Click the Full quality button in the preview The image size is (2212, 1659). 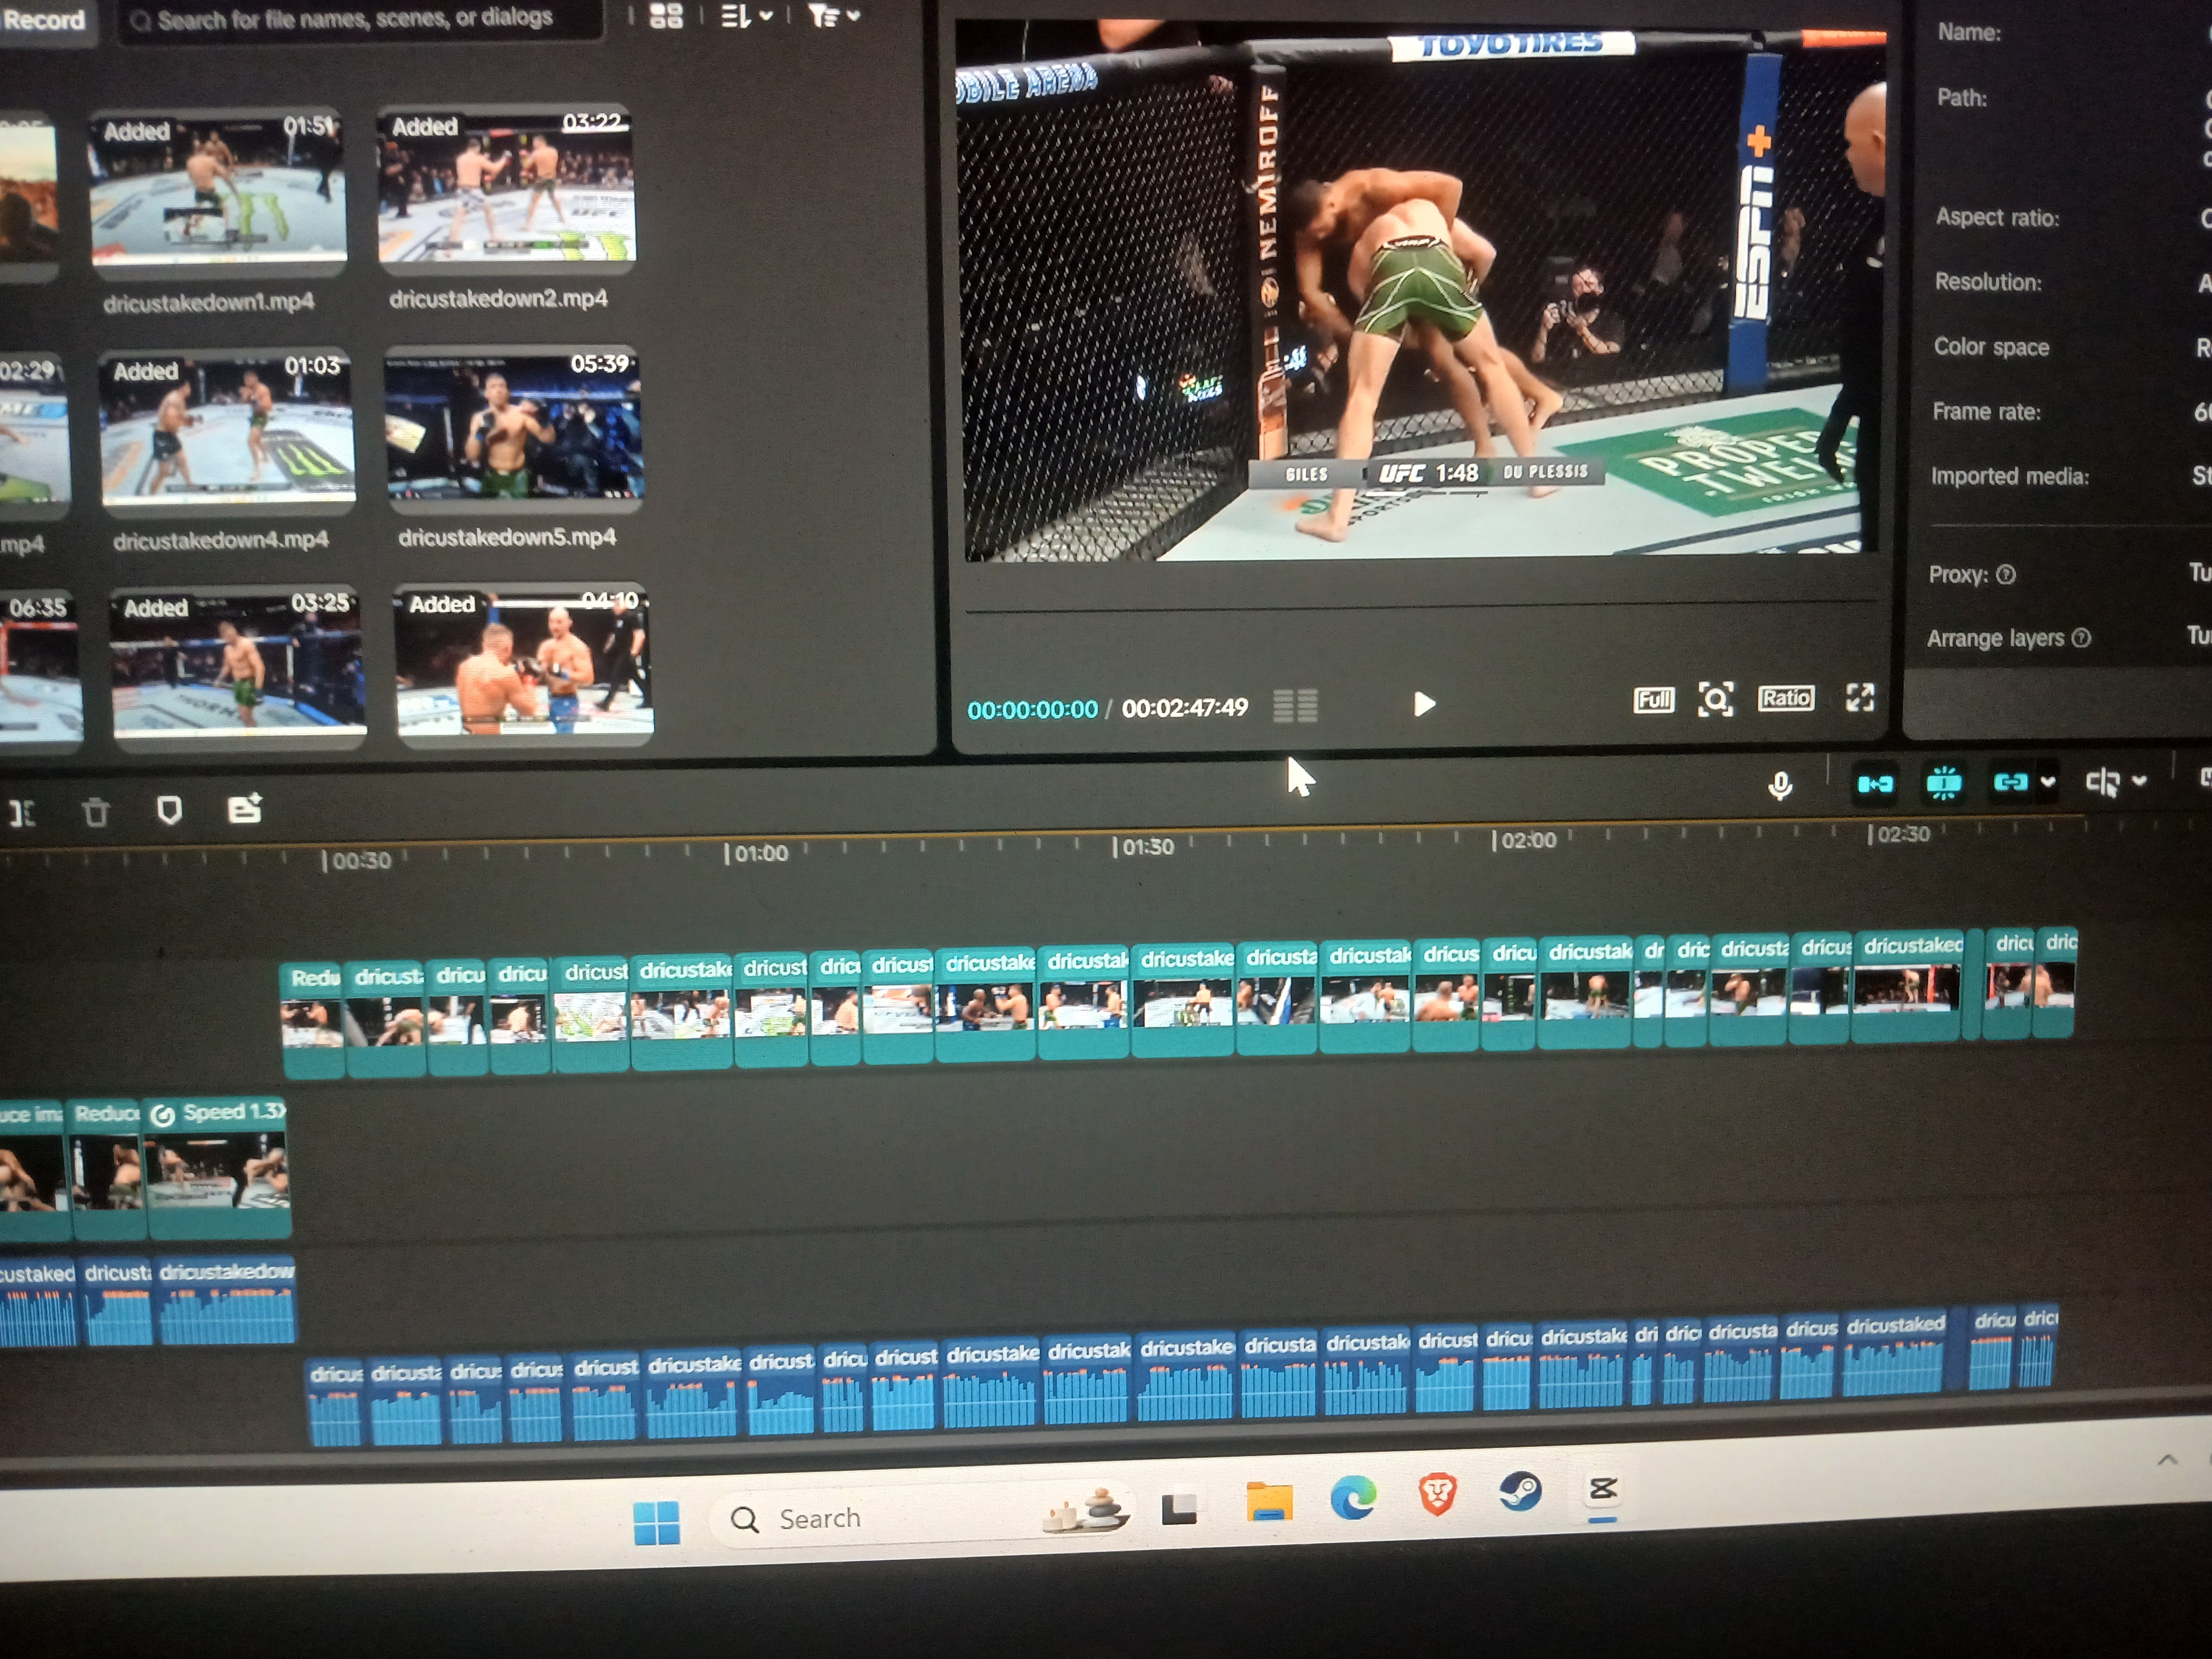[1653, 700]
